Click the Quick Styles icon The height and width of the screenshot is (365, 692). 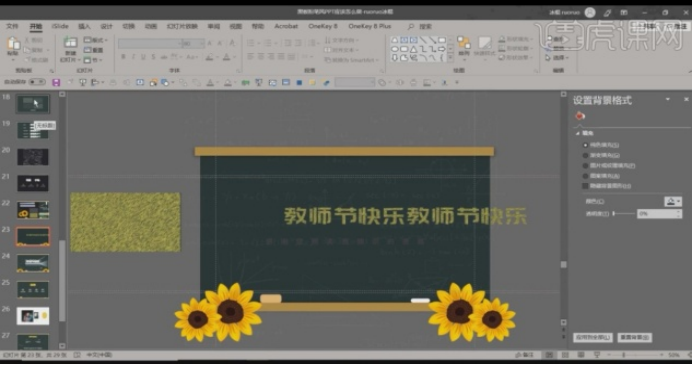coord(485,43)
